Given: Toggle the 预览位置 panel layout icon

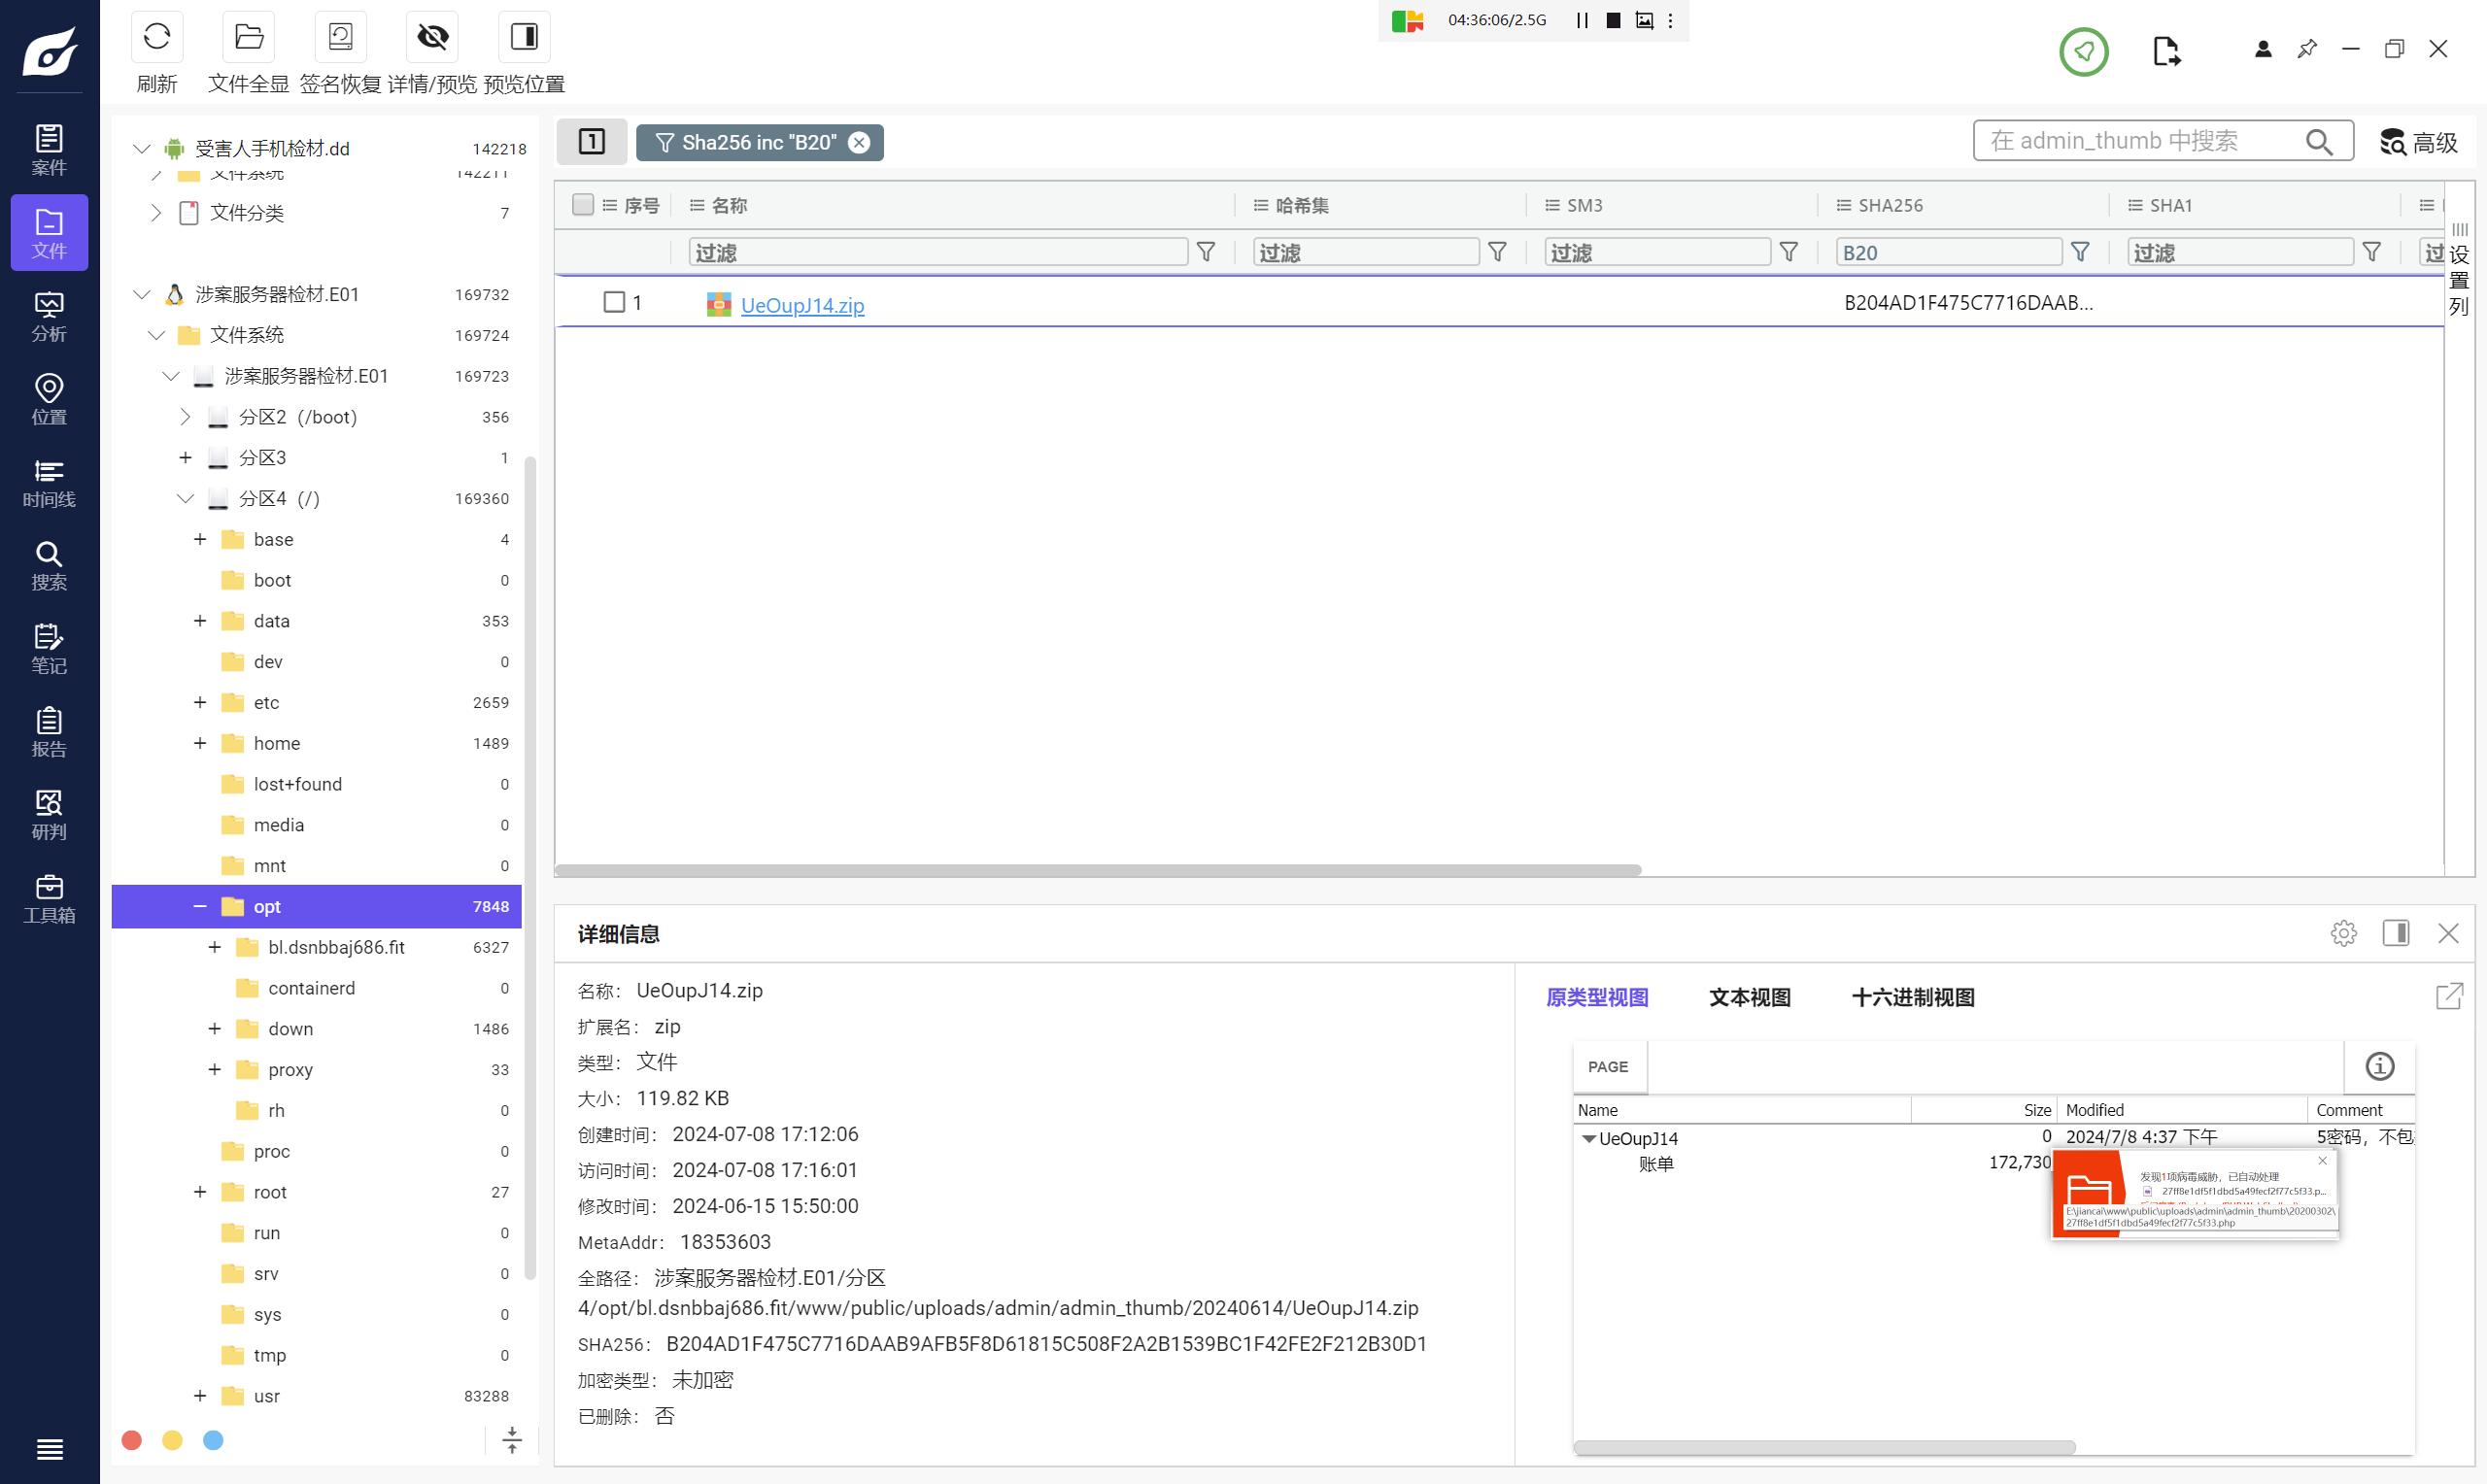Looking at the screenshot, I should click(x=525, y=38).
